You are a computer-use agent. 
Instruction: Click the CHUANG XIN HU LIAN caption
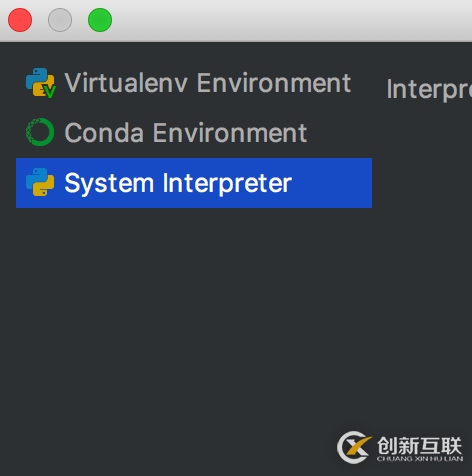[x=420, y=459]
